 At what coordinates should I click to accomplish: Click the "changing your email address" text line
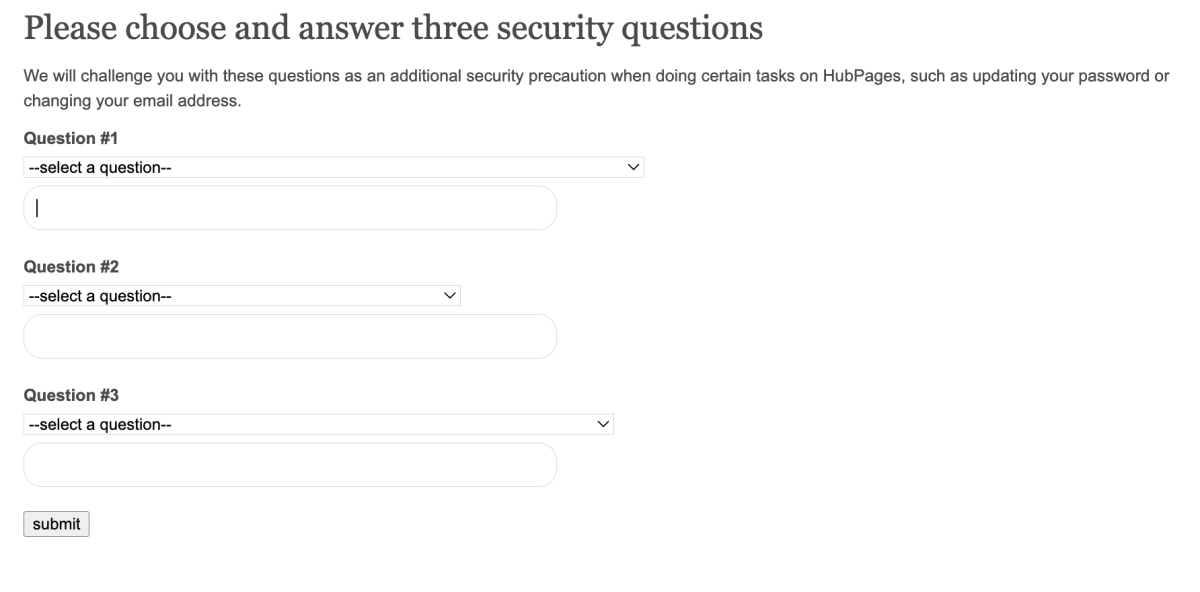pyautogui.click(x=132, y=101)
